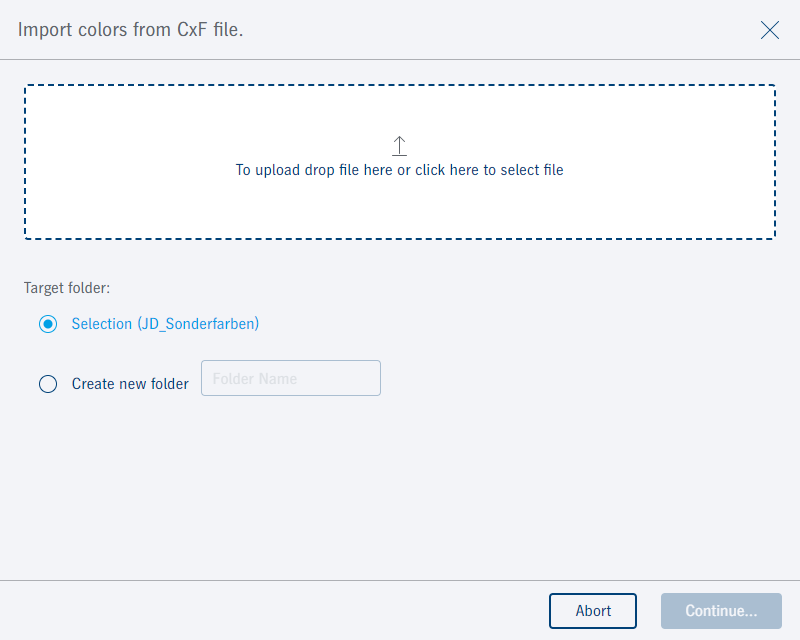This screenshot has height=640, width=800.
Task: Click the "Selection (JD_Sonderfarben)" label text
Action: tap(165, 324)
